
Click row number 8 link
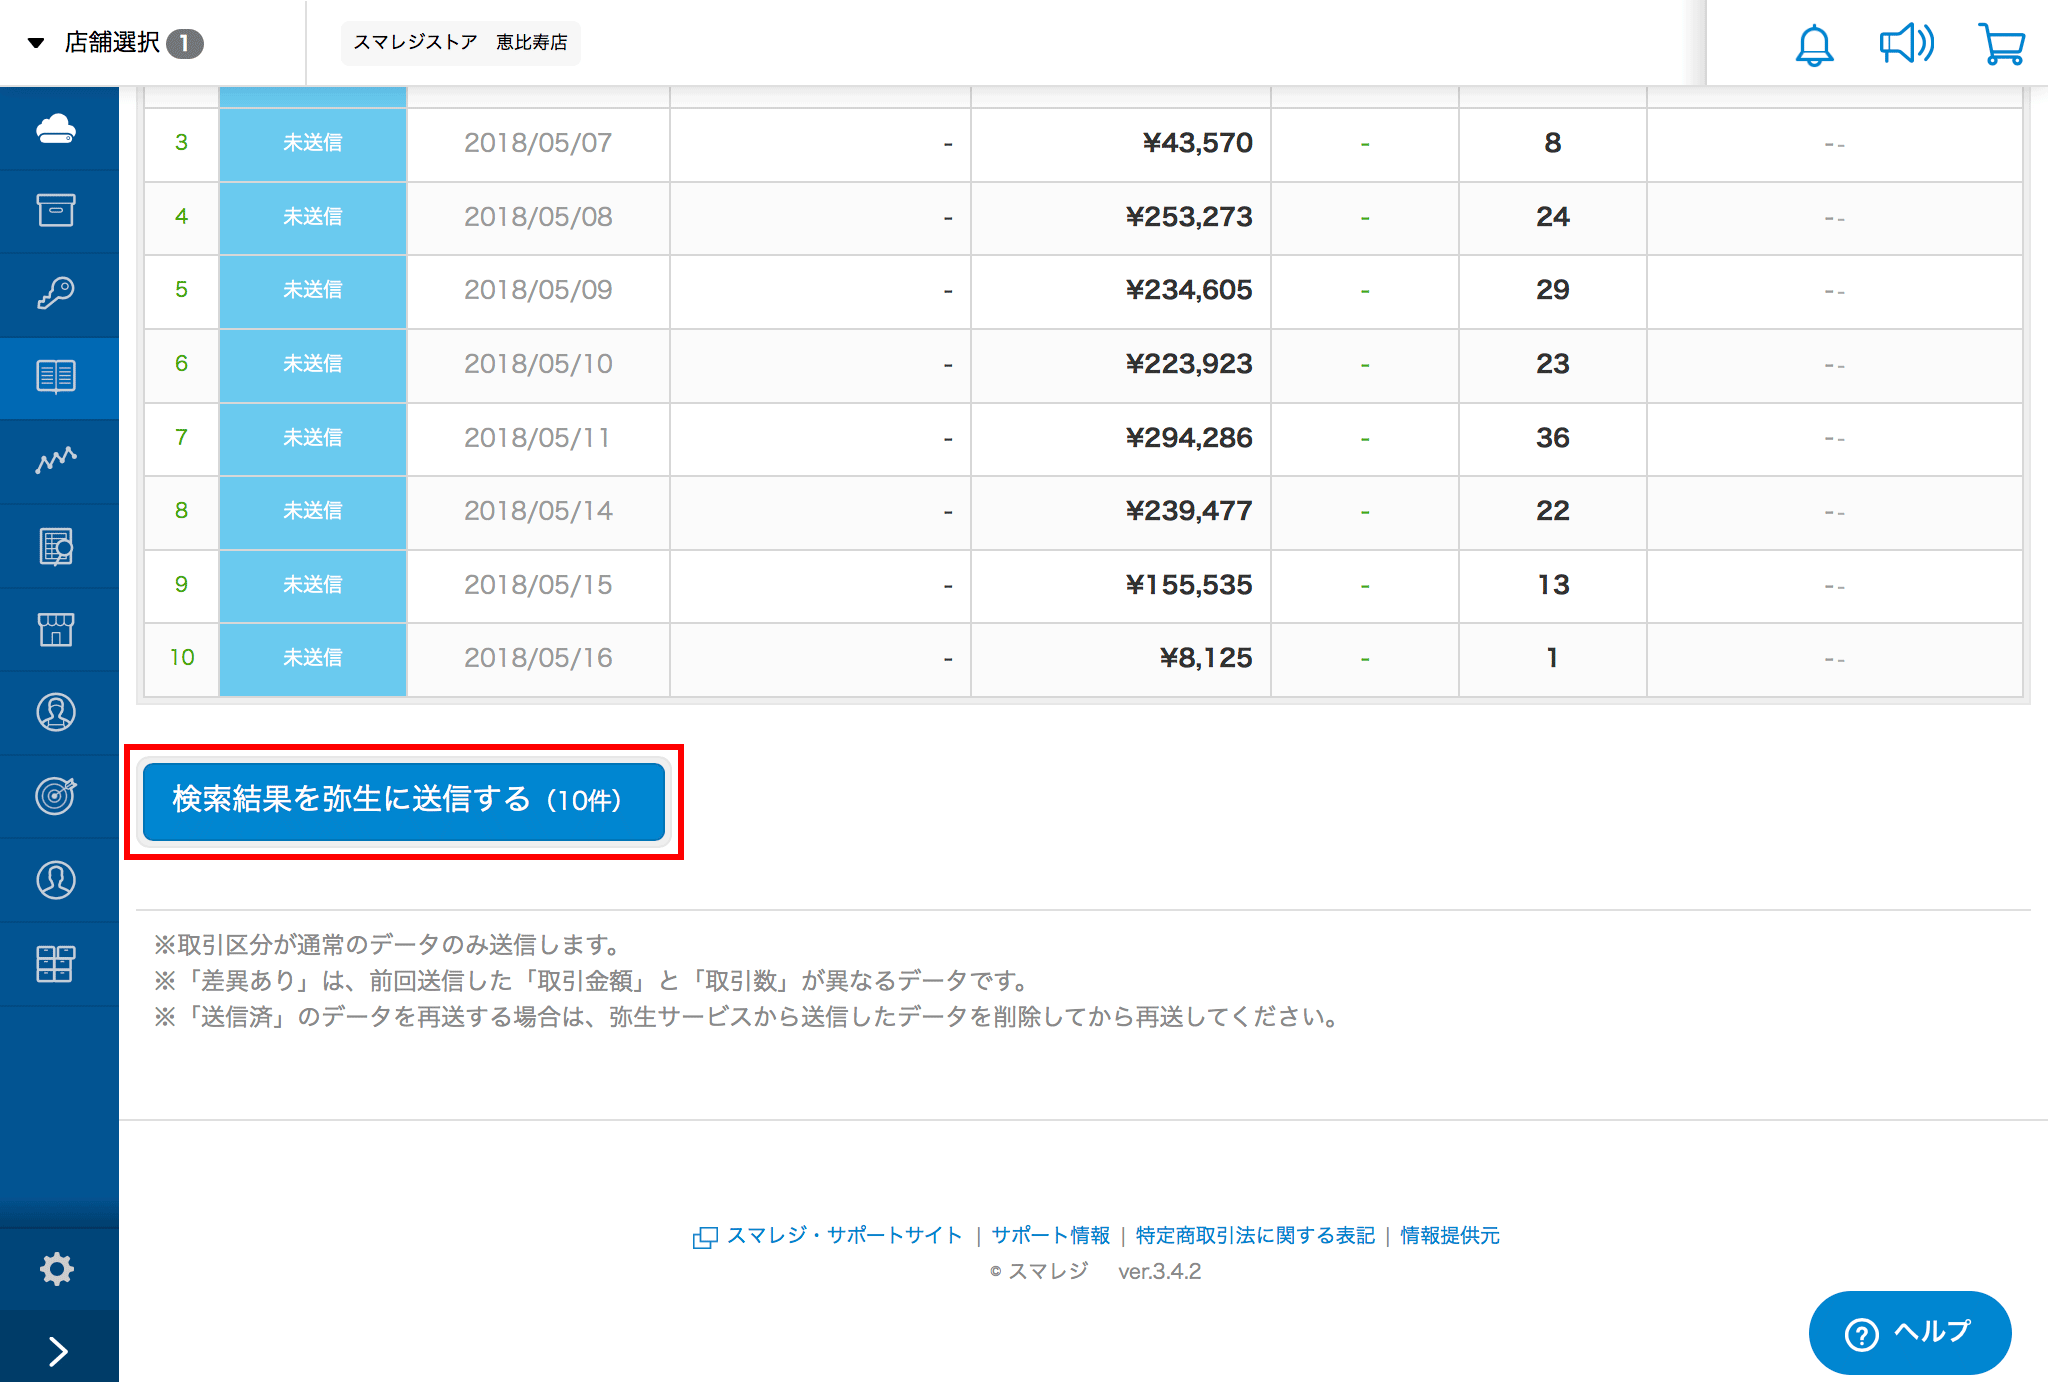click(x=181, y=511)
